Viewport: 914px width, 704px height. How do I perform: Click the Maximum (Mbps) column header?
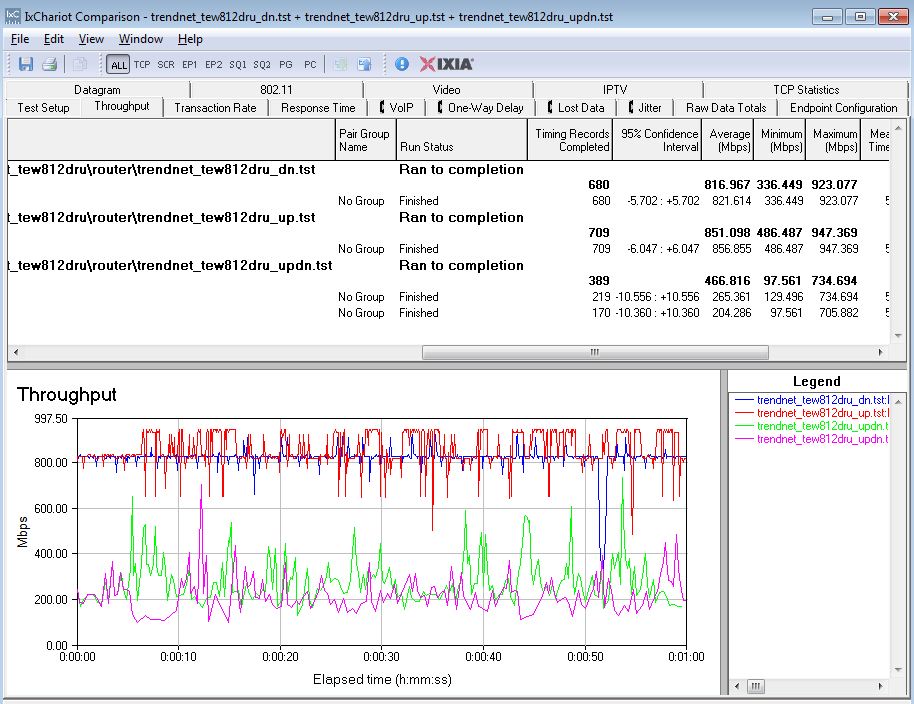833,140
